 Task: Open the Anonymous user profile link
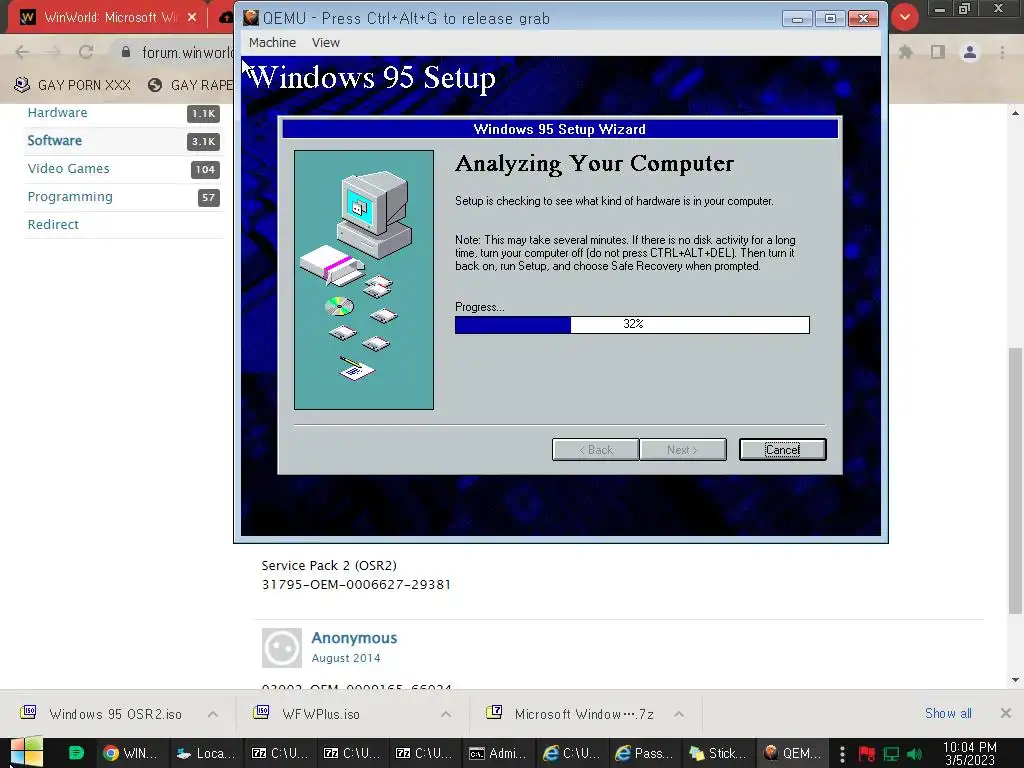coord(354,638)
